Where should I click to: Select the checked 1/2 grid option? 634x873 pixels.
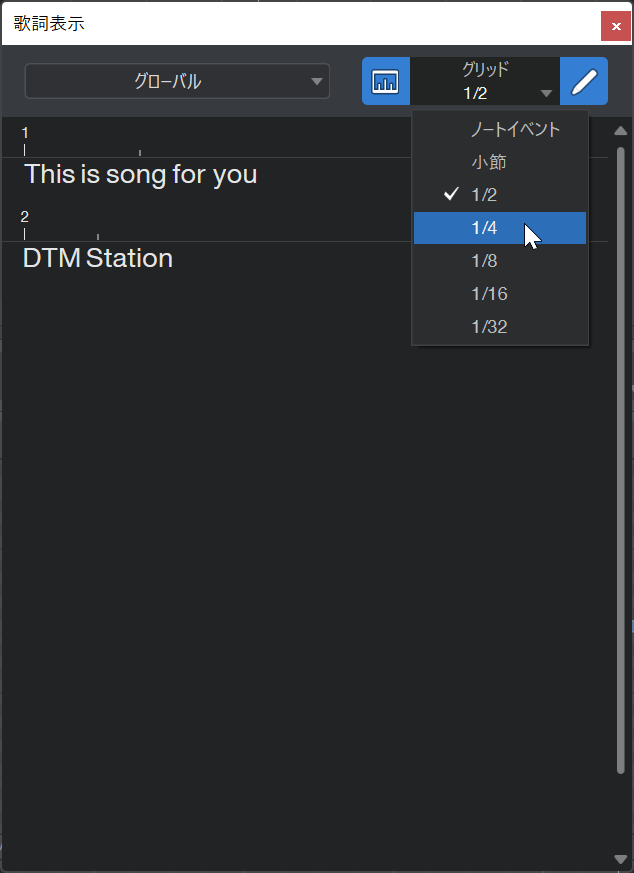pos(500,195)
